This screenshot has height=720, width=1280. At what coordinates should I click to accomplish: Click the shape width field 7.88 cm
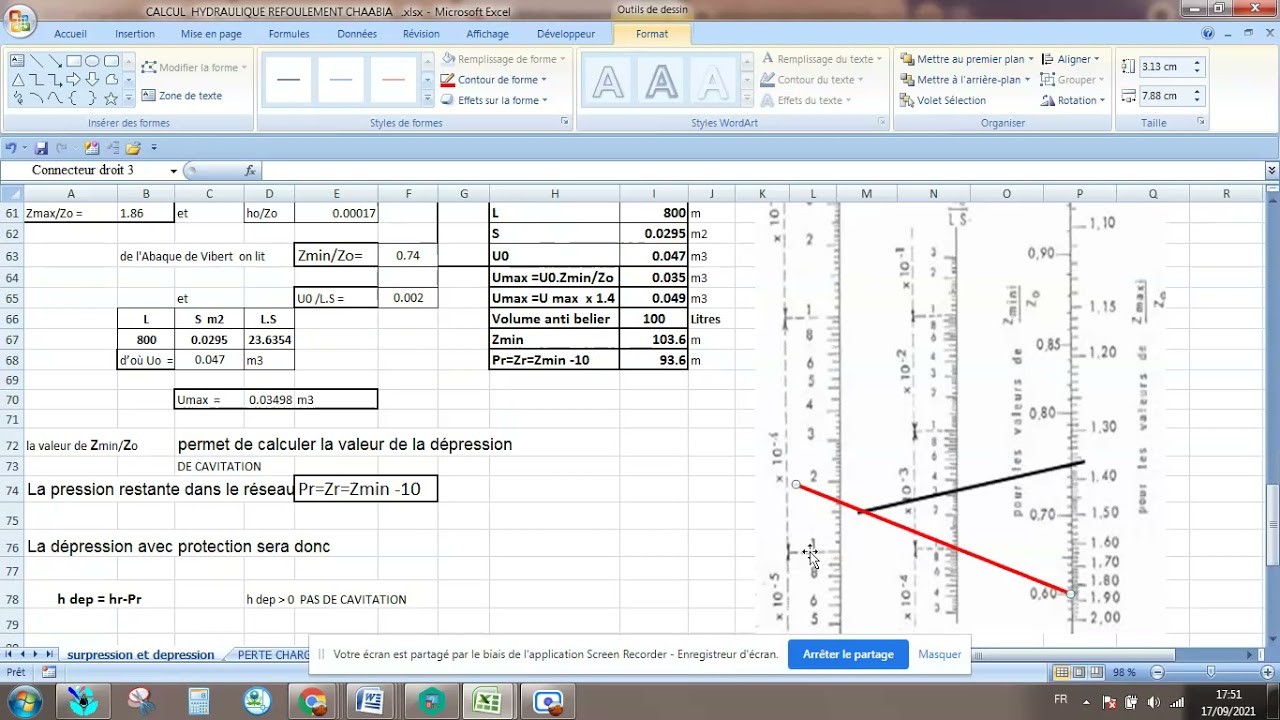[1164, 96]
